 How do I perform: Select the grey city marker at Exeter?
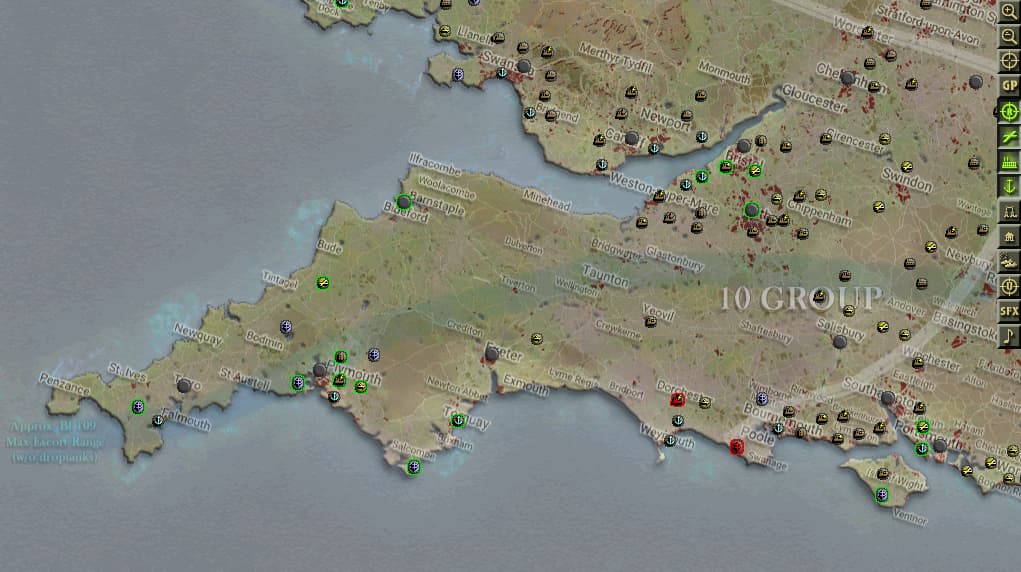pyautogui.click(x=492, y=354)
